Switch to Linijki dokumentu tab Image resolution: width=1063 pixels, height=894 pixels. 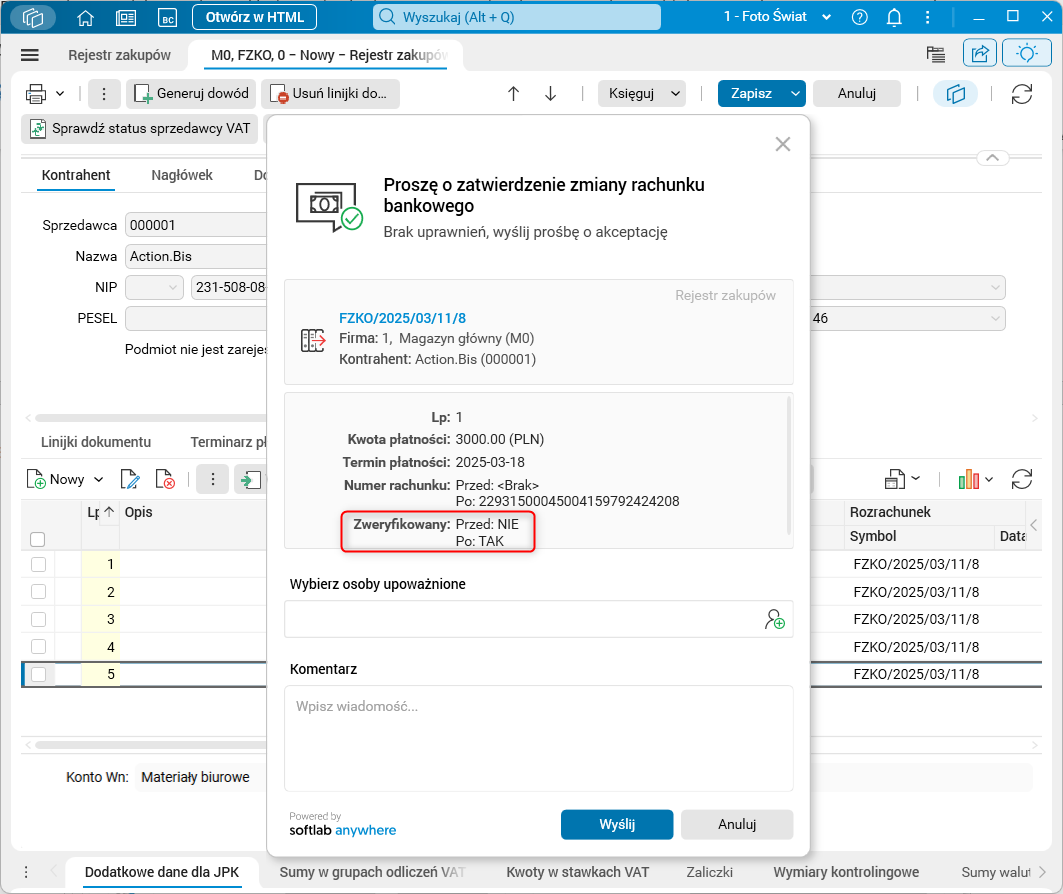pyautogui.click(x=96, y=442)
